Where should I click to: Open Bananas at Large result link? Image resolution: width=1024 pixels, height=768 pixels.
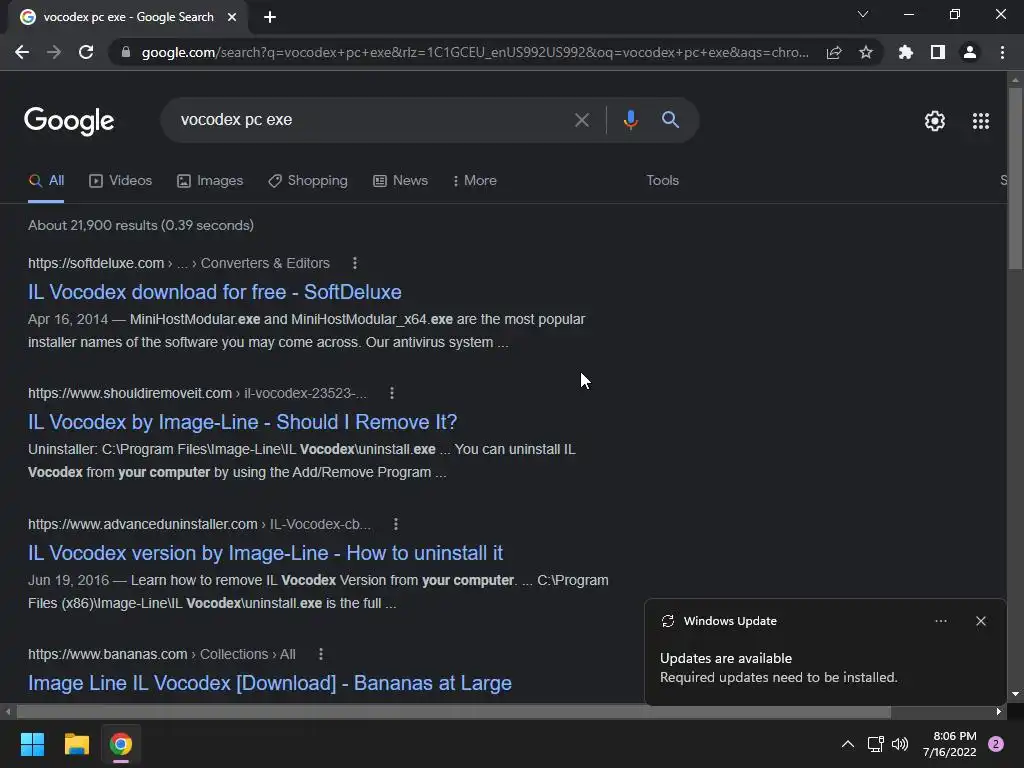(270, 683)
